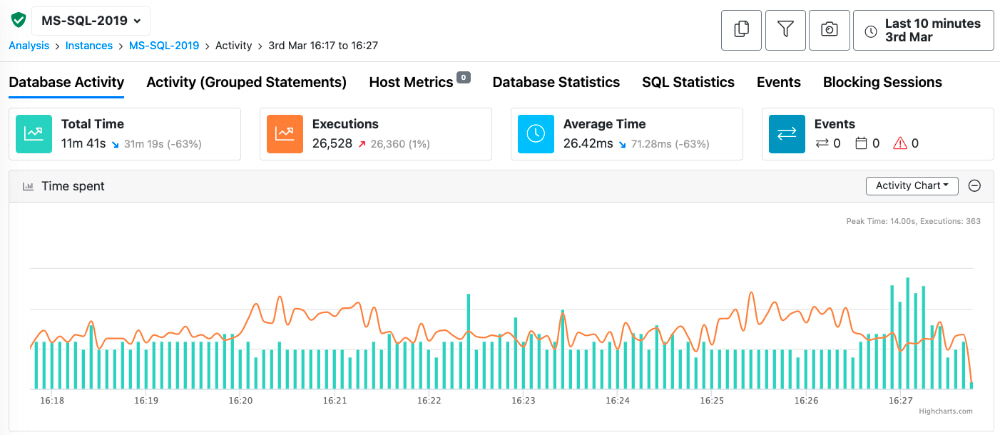
Task: Click the change events arrows count icon
Action: click(x=821, y=144)
